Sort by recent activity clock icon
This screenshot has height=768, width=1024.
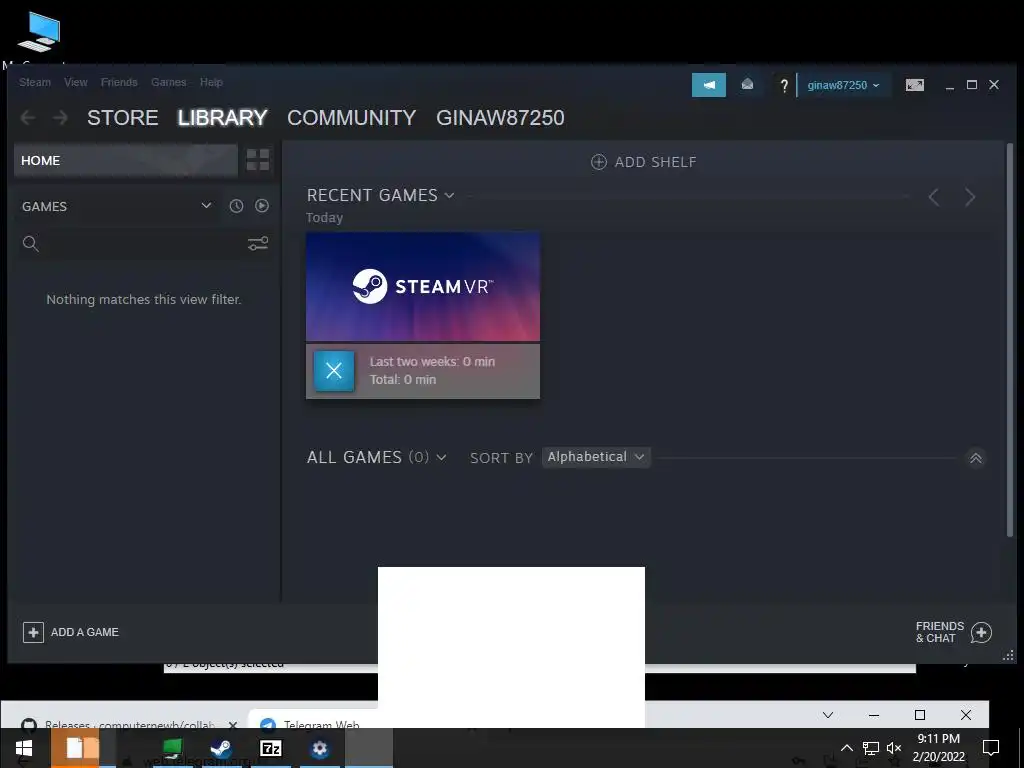(x=236, y=206)
